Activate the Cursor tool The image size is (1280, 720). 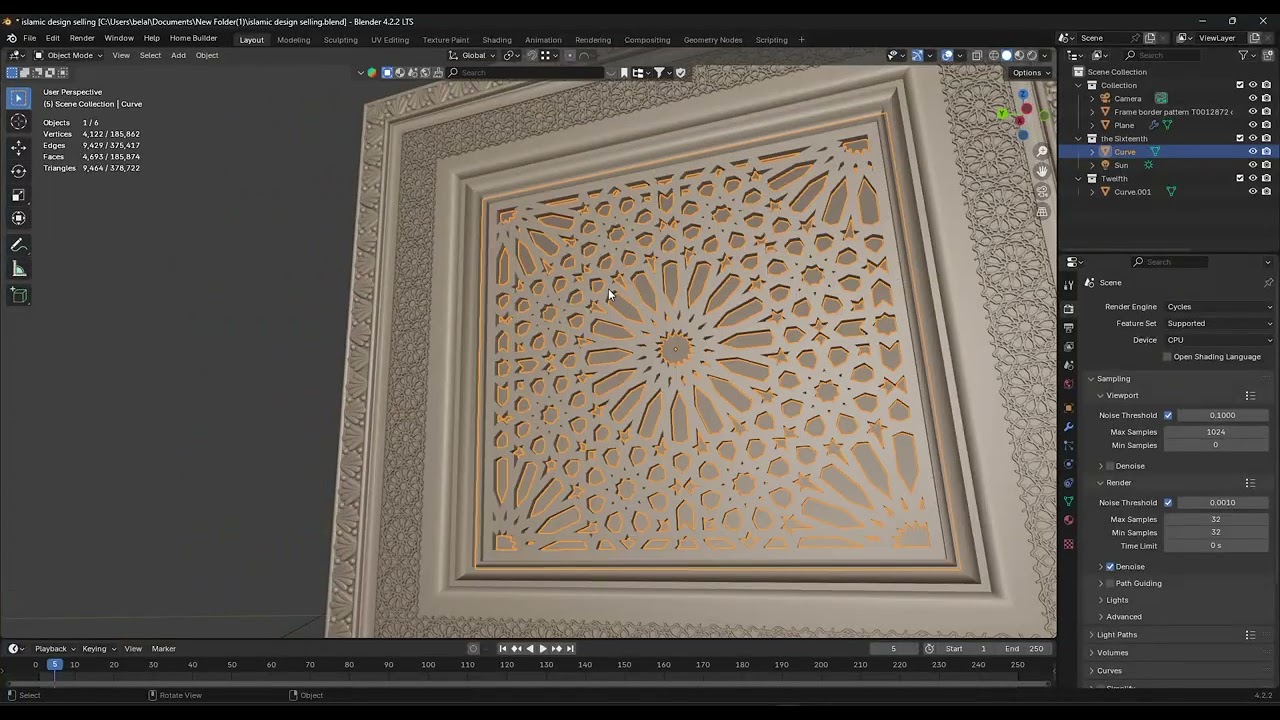(18, 122)
